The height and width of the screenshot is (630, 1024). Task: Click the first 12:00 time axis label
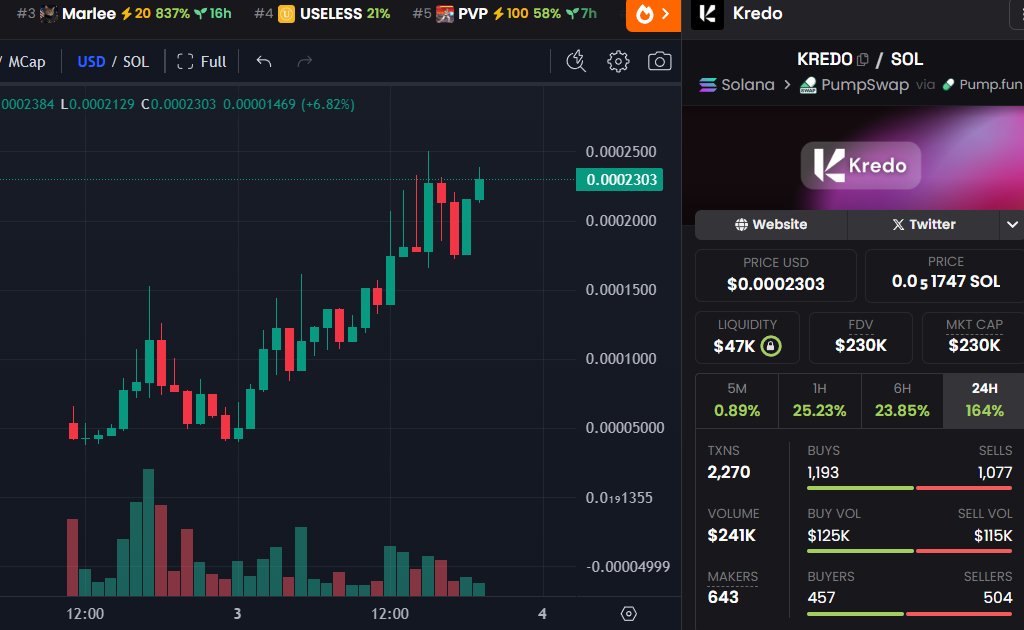point(85,614)
